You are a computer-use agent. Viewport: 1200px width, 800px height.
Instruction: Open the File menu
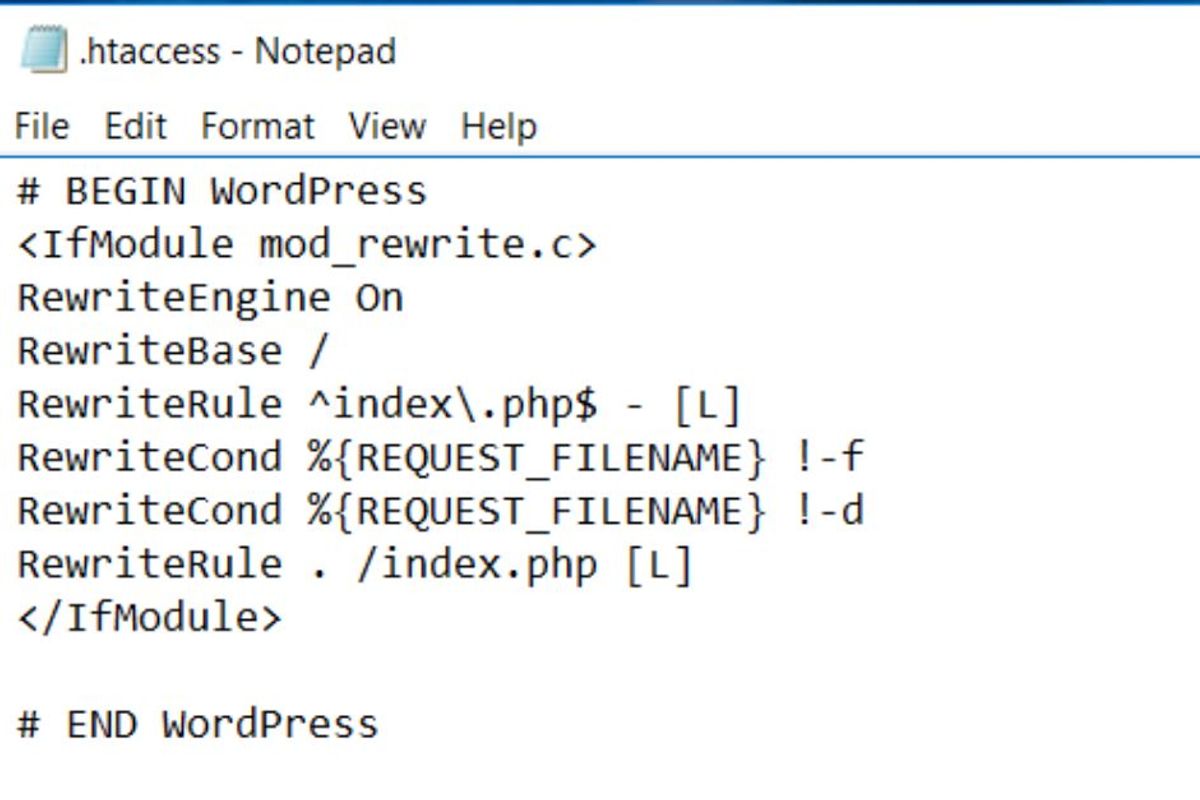click(x=40, y=126)
